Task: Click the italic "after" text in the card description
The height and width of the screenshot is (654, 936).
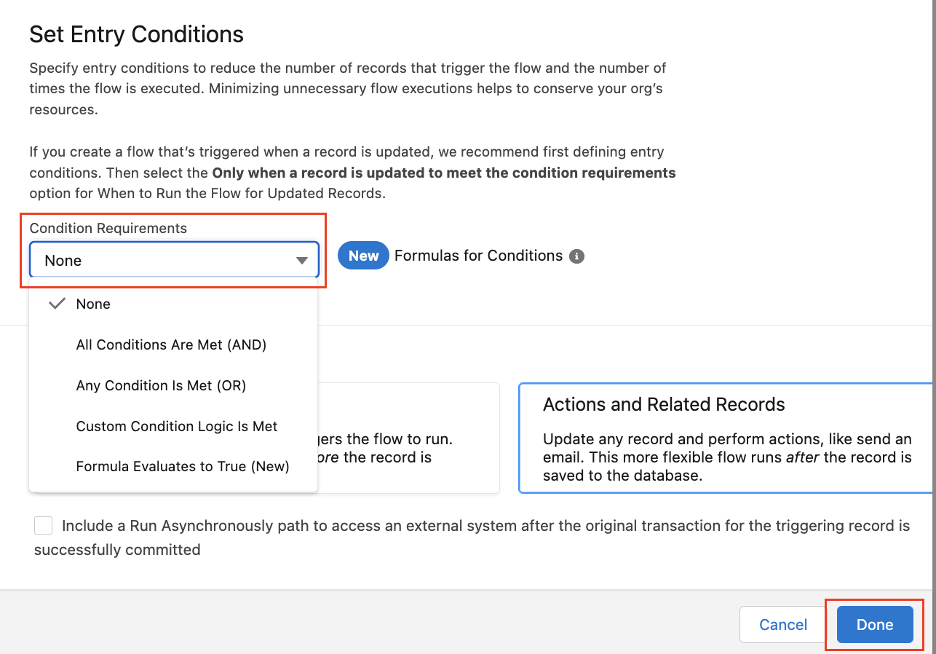Action: [801, 456]
